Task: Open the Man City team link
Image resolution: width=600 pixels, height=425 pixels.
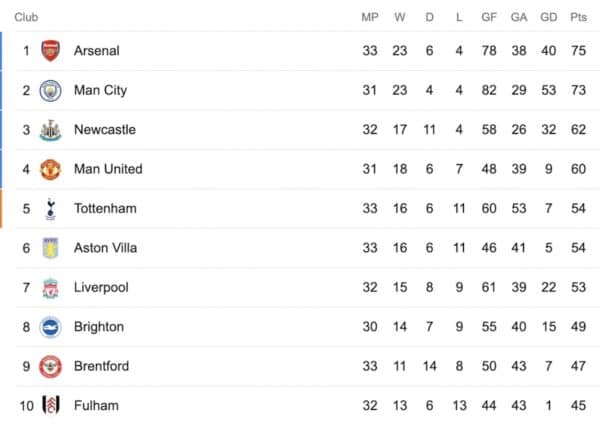Action: click(100, 91)
